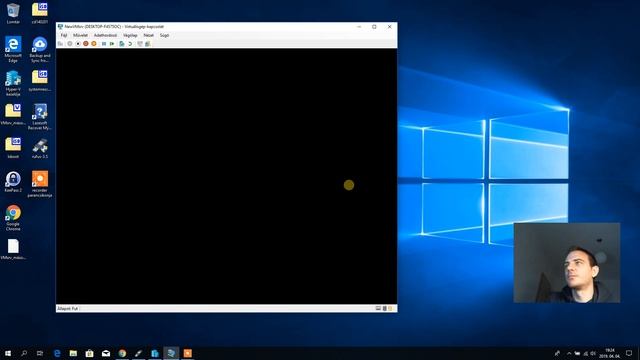This screenshot has height=360, width=640.
Task: Click the last icon in the VM toolbar
Action: 148,44
